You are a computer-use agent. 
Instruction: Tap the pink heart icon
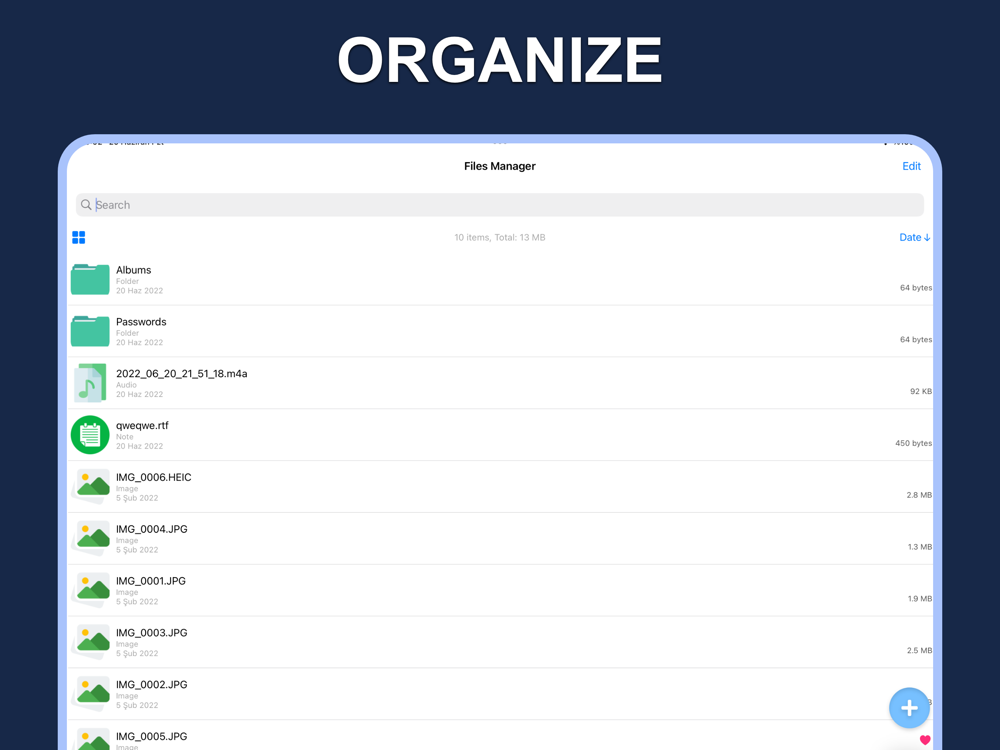click(925, 740)
